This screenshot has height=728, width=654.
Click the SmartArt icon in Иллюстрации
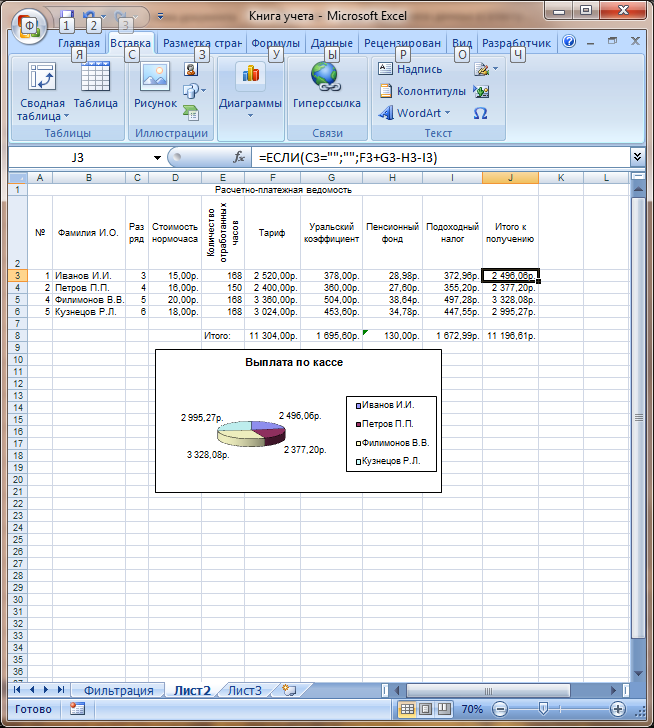191,112
